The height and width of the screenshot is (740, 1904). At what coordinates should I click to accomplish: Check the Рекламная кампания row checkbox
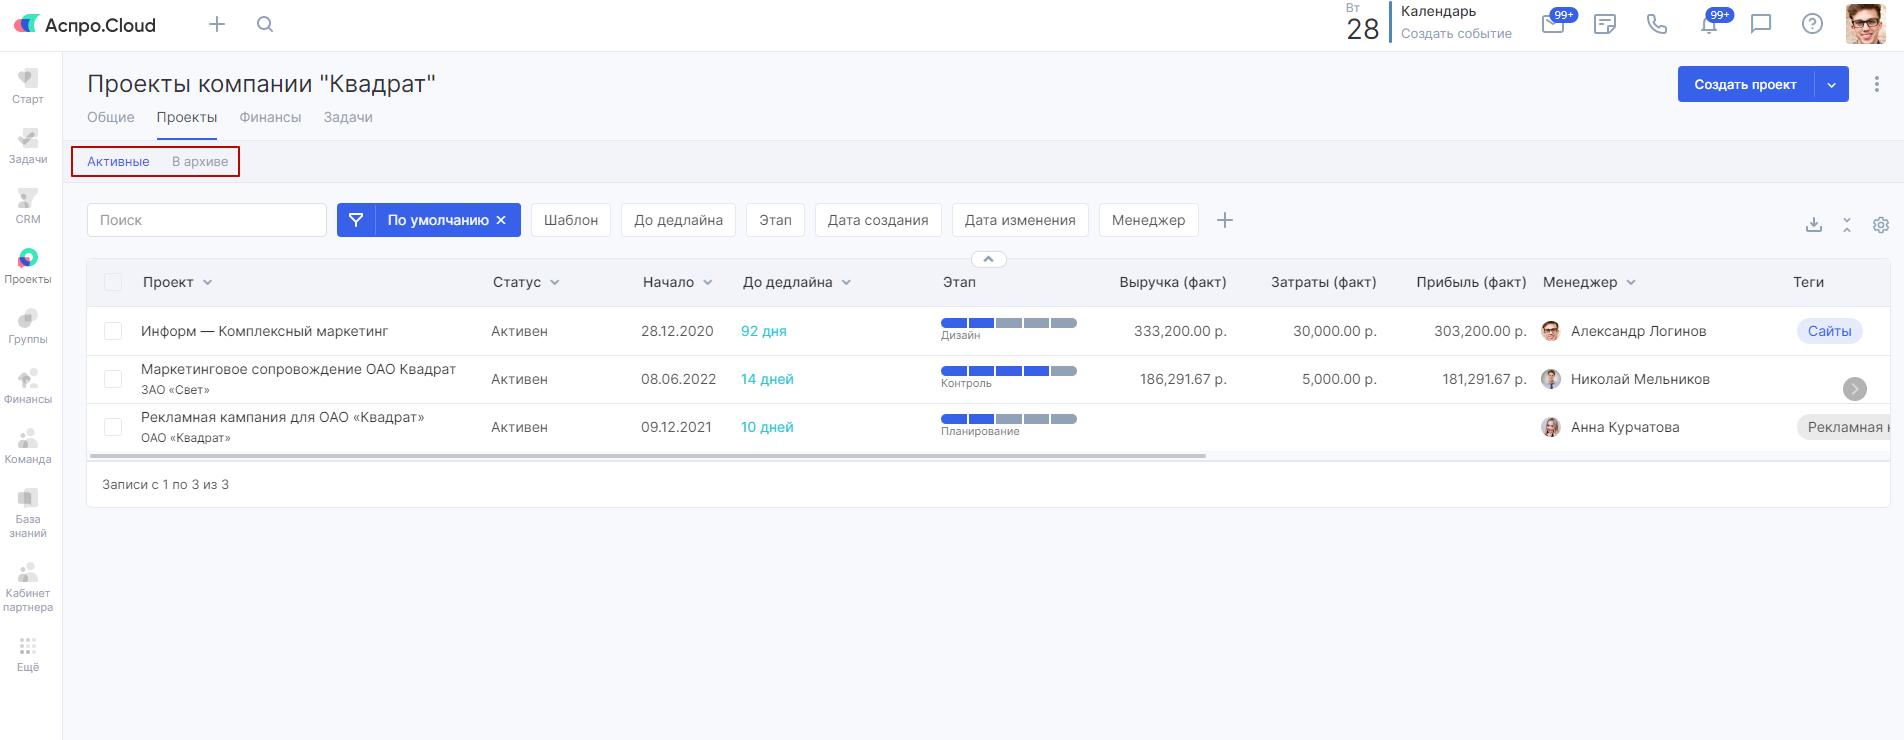(113, 427)
